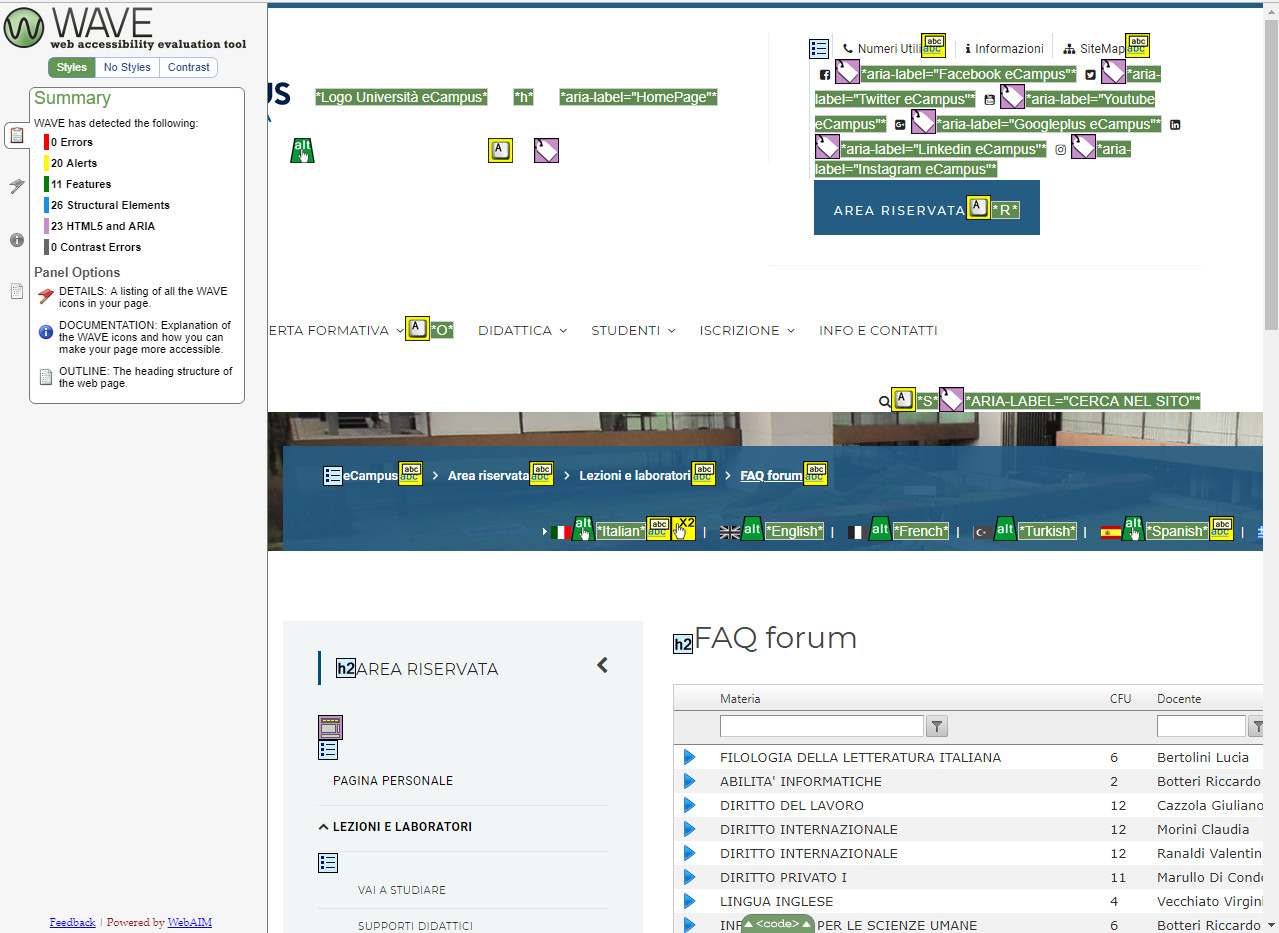Screen dimensions: 1279x933
Task: Click the code toggle tab at bottom
Action: tap(777, 924)
